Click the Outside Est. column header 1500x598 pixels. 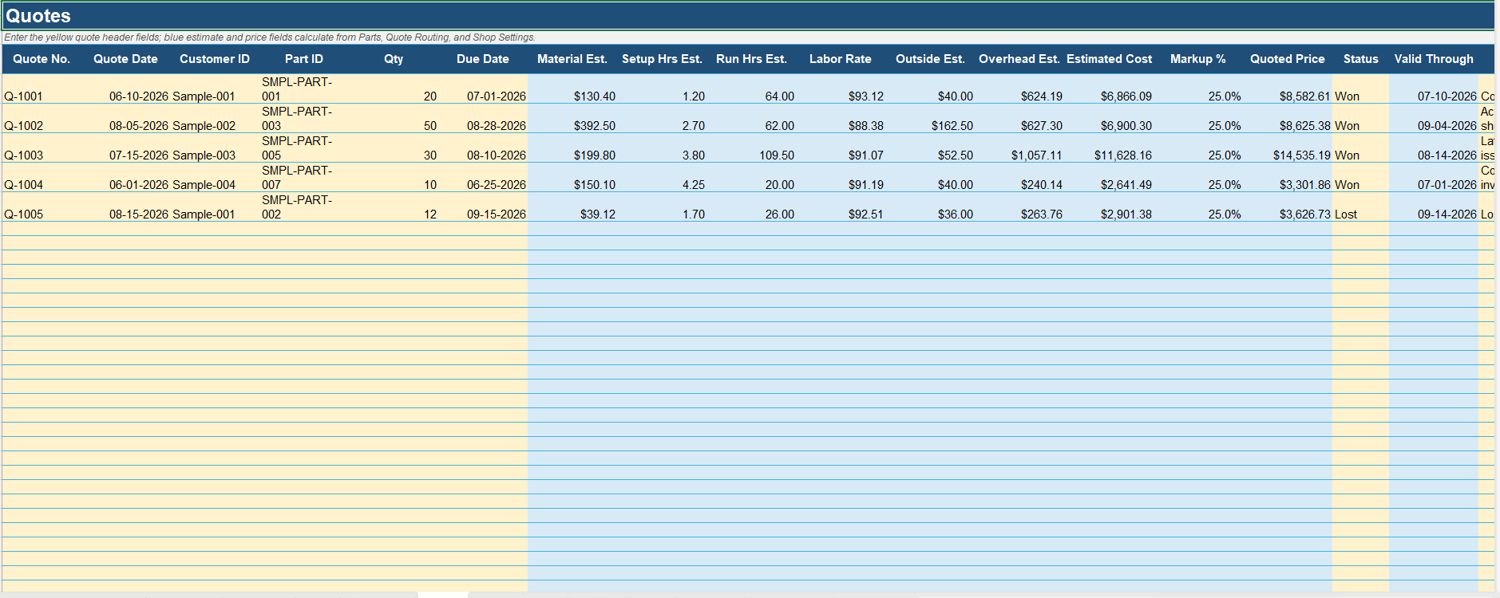pos(930,59)
